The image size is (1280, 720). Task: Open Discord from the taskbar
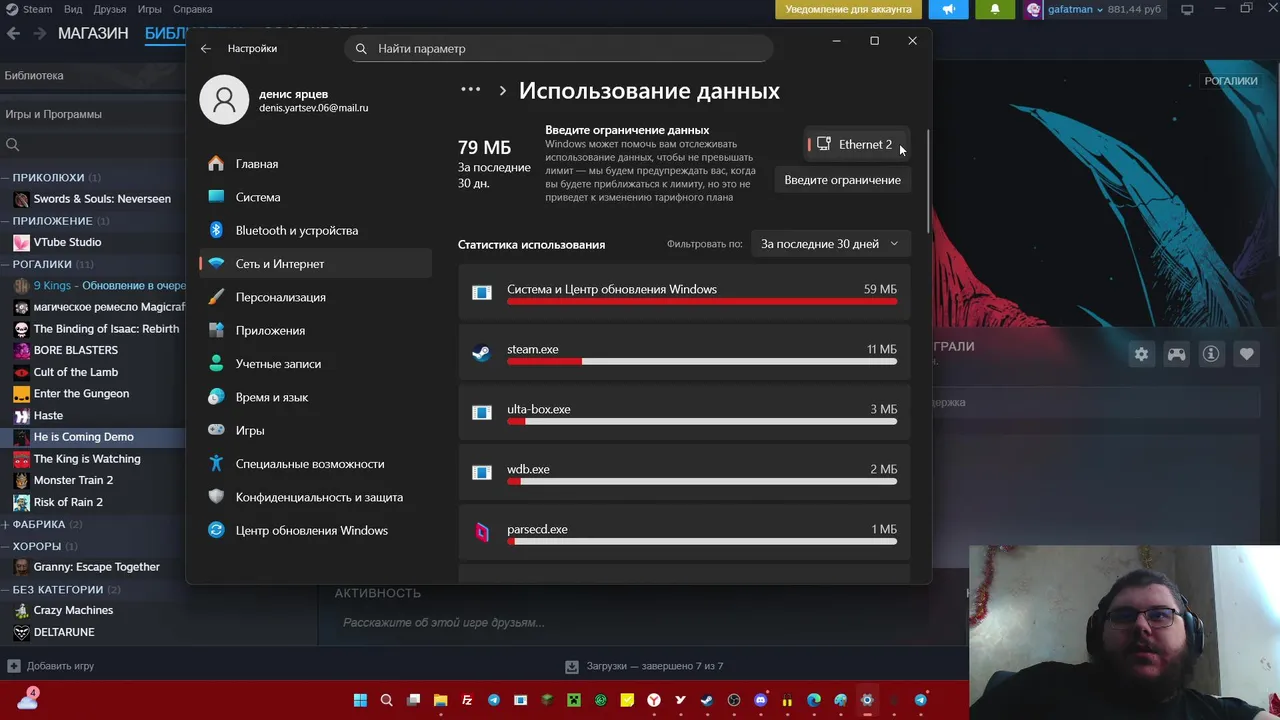(x=761, y=700)
